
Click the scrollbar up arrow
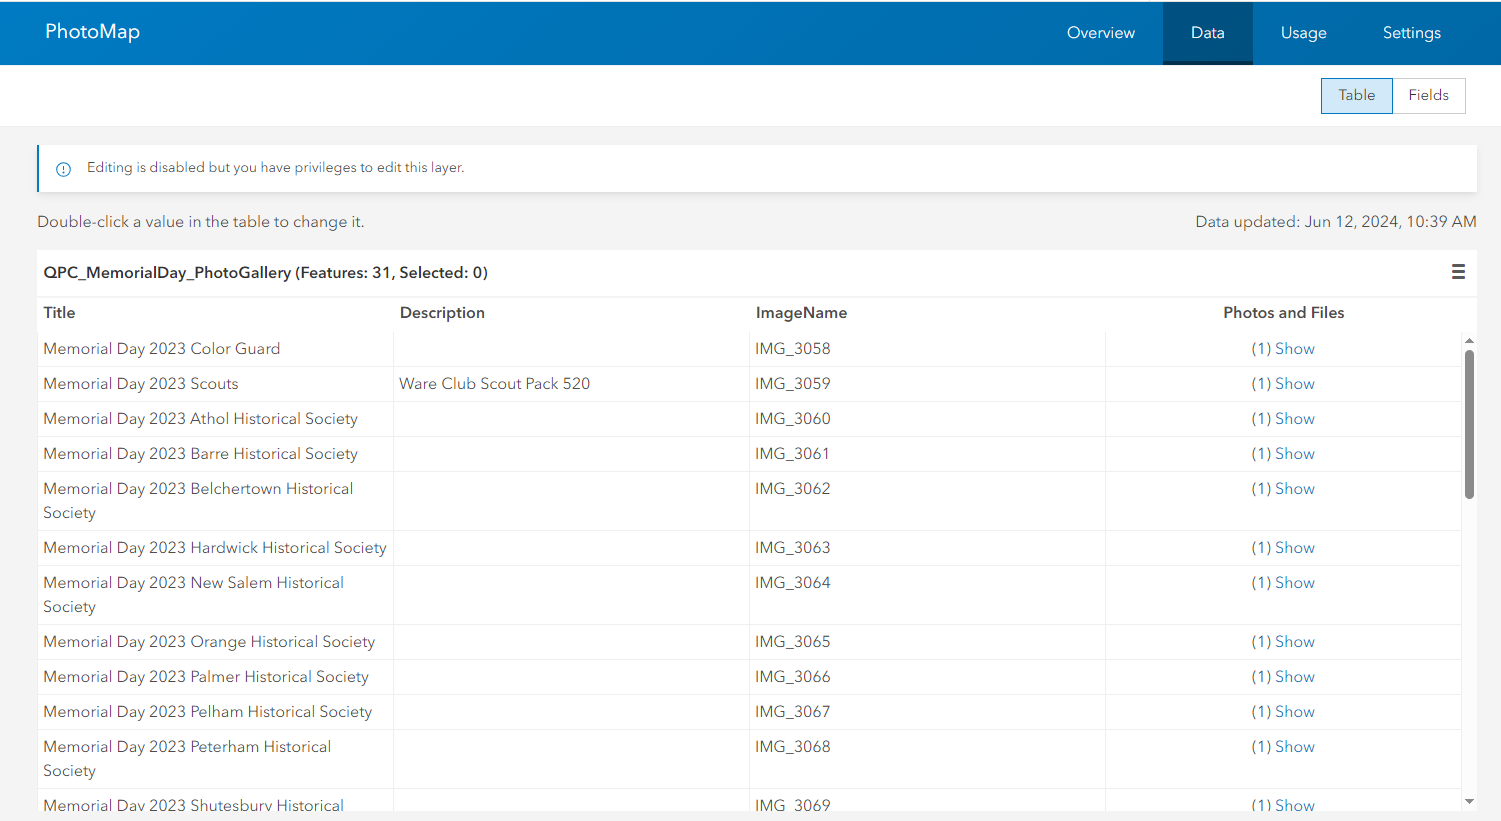1469,340
